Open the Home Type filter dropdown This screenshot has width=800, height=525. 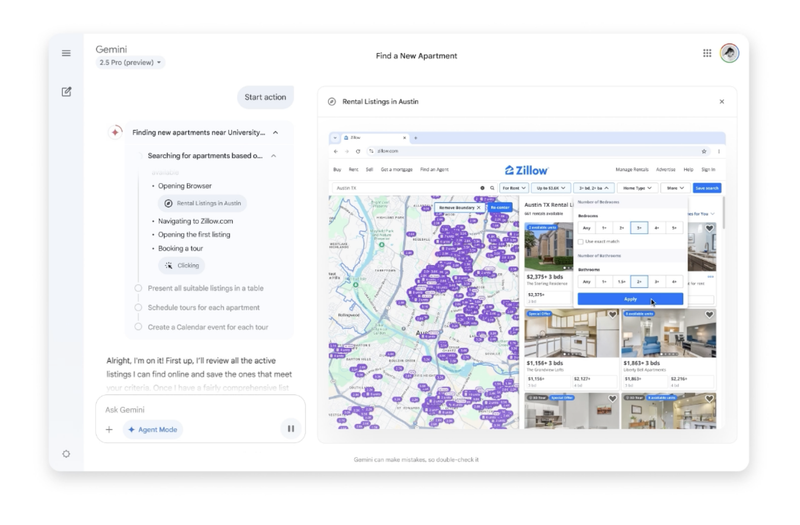pos(637,188)
